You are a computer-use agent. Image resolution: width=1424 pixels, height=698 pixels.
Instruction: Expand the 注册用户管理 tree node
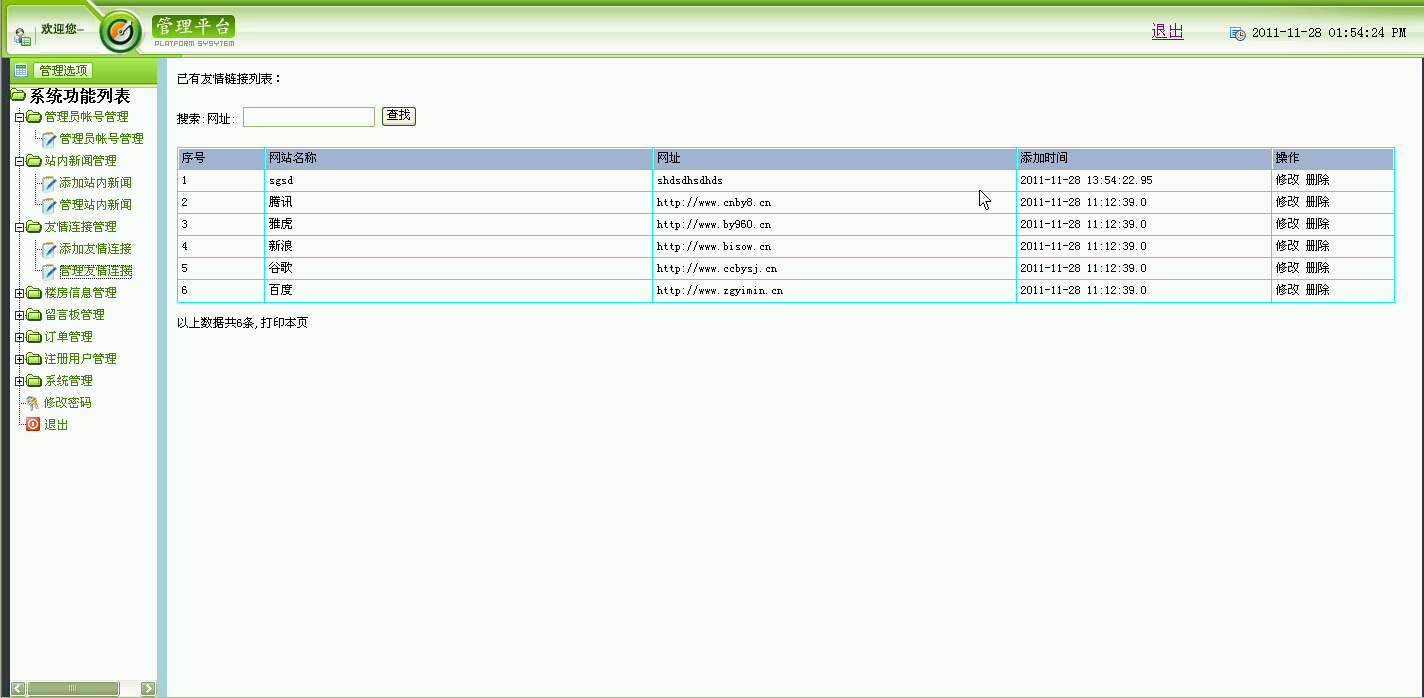19,359
